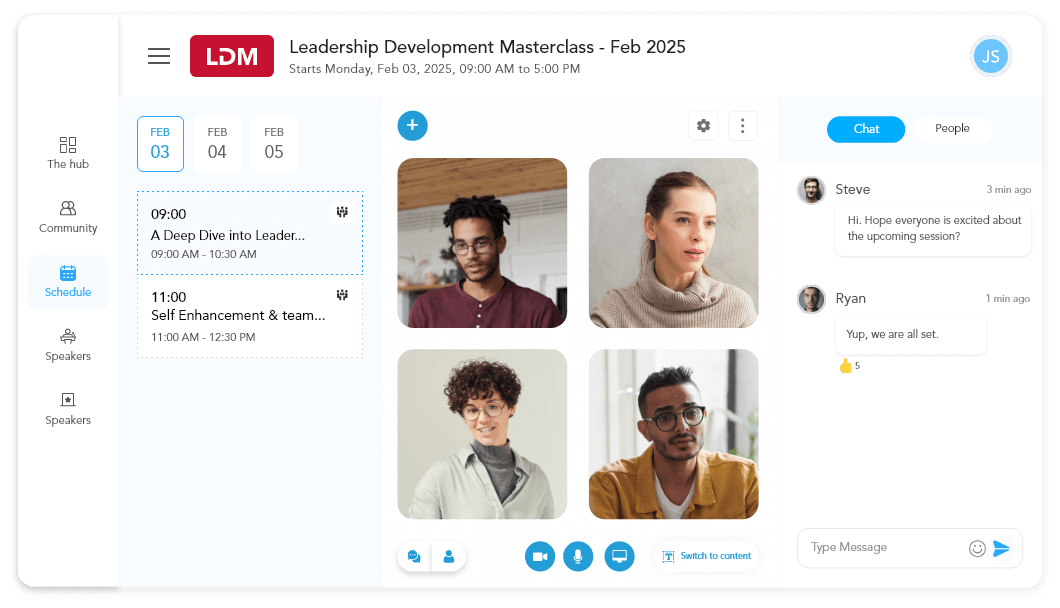Open the emoji picker in chat
This screenshot has height=608, width=1060.
click(977, 548)
